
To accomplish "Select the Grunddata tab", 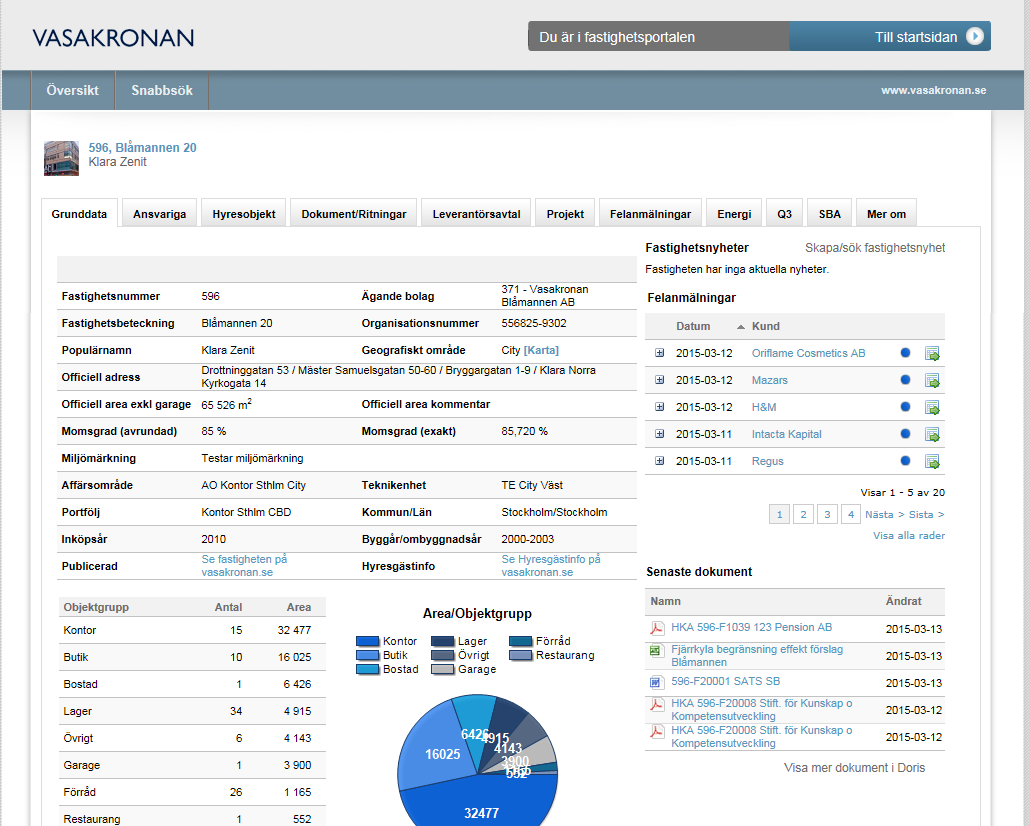I will pyautogui.click(x=79, y=214).
